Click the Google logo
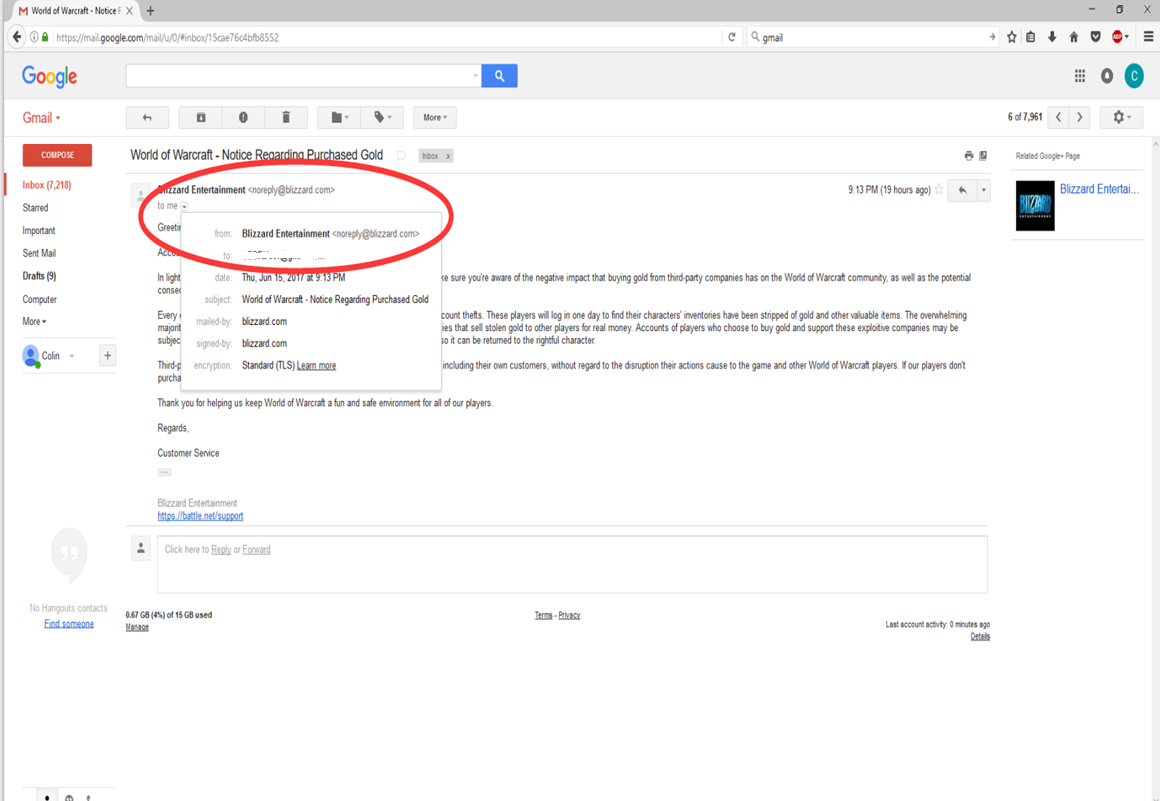 click(50, 76)
